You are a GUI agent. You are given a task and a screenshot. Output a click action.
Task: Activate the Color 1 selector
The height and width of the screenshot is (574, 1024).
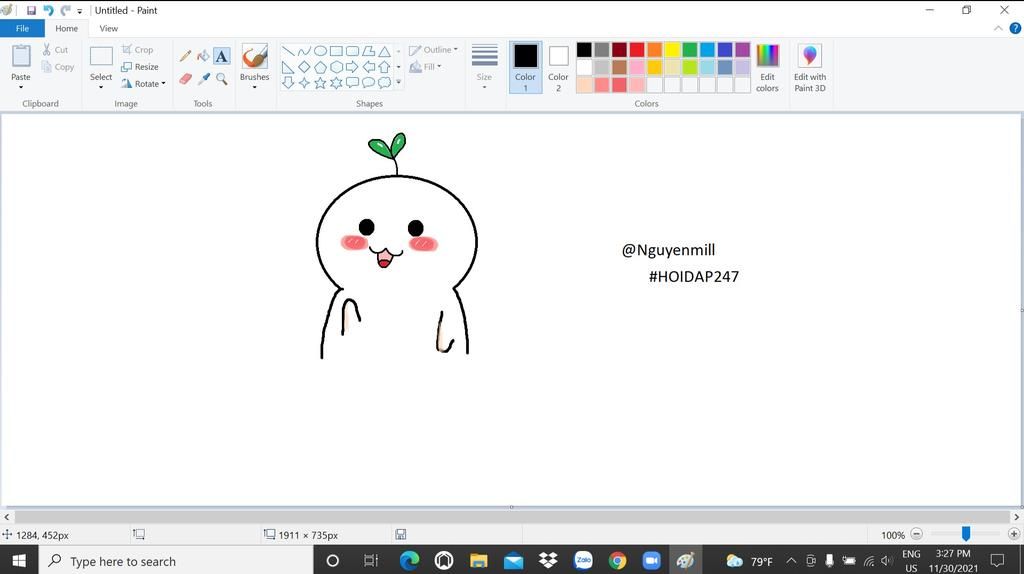[525, 68]
